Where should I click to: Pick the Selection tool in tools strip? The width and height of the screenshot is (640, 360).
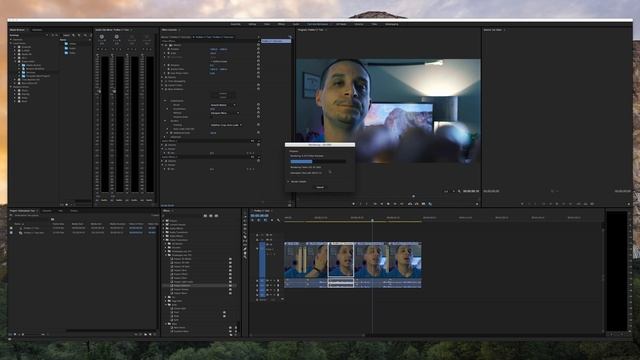pyautogui.click(x=245, y=217)
